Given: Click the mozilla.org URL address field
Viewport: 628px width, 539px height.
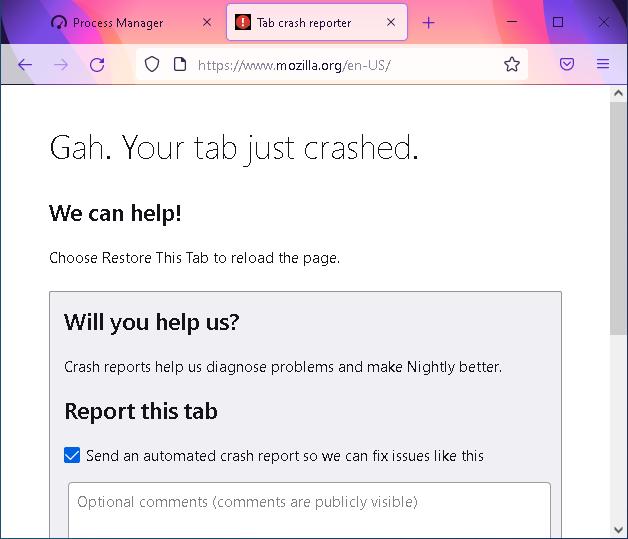Looking at the screenshot, I should tap(340, 64).
